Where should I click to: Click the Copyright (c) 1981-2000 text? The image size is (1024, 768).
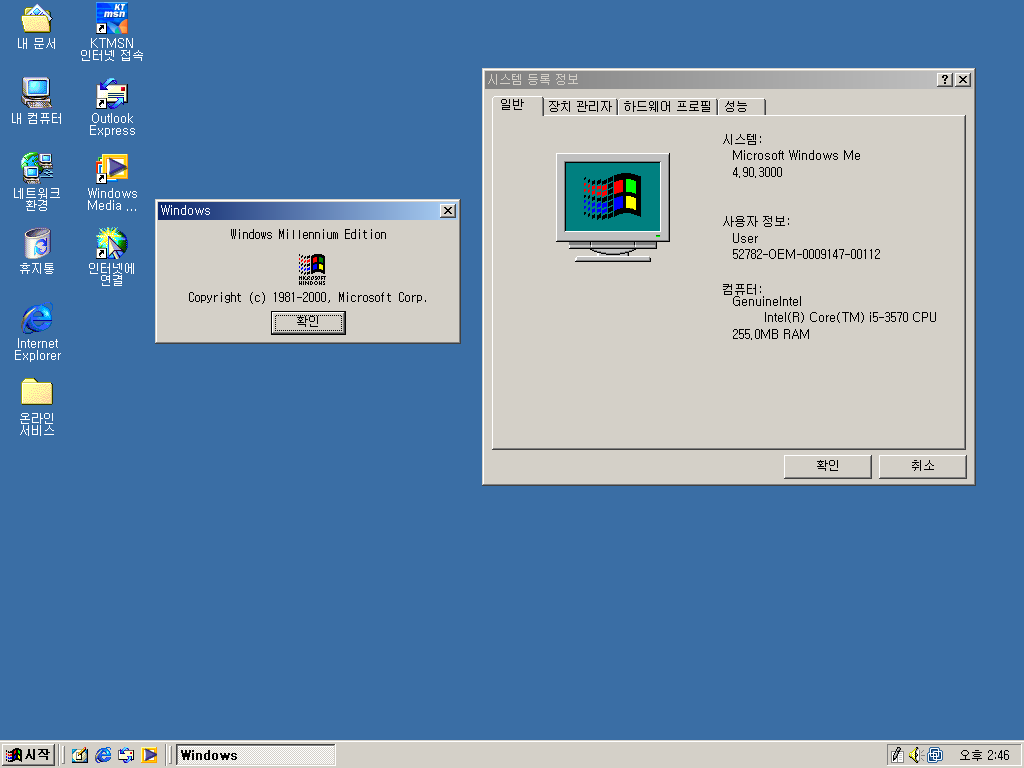coord(308,297)
